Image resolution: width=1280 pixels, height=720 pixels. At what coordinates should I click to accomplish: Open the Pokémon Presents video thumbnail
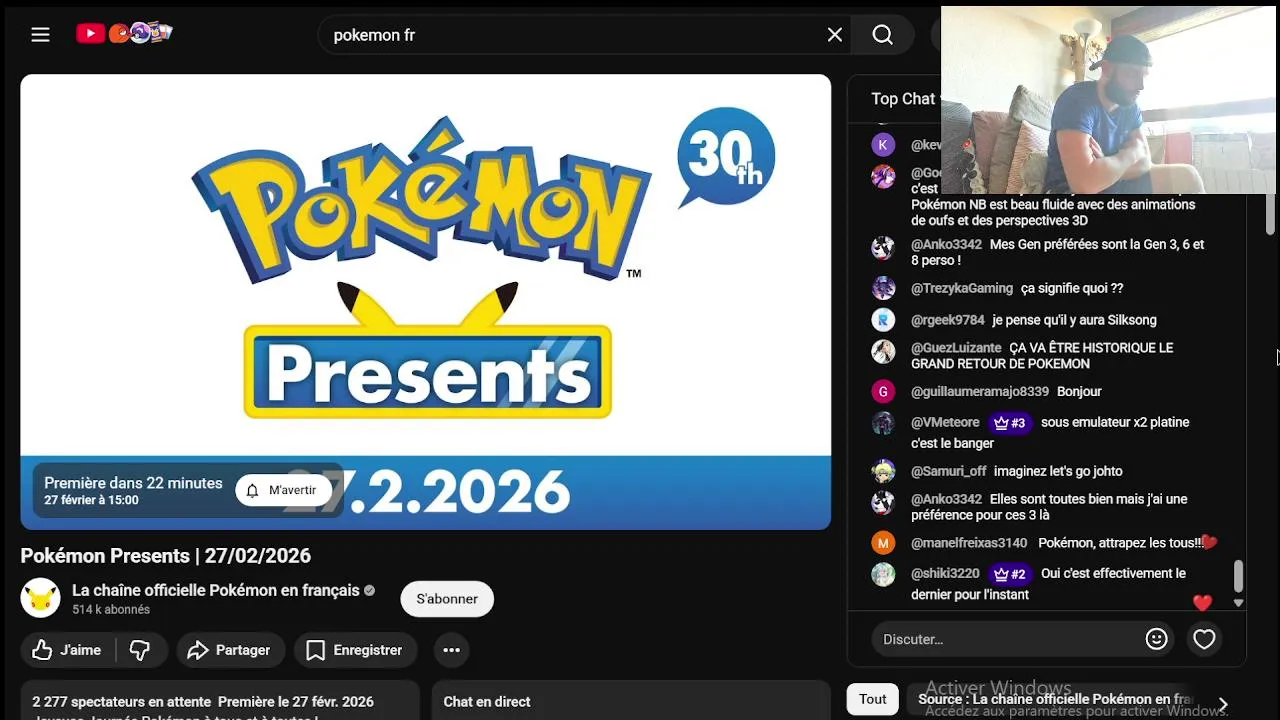coord(425,301)
